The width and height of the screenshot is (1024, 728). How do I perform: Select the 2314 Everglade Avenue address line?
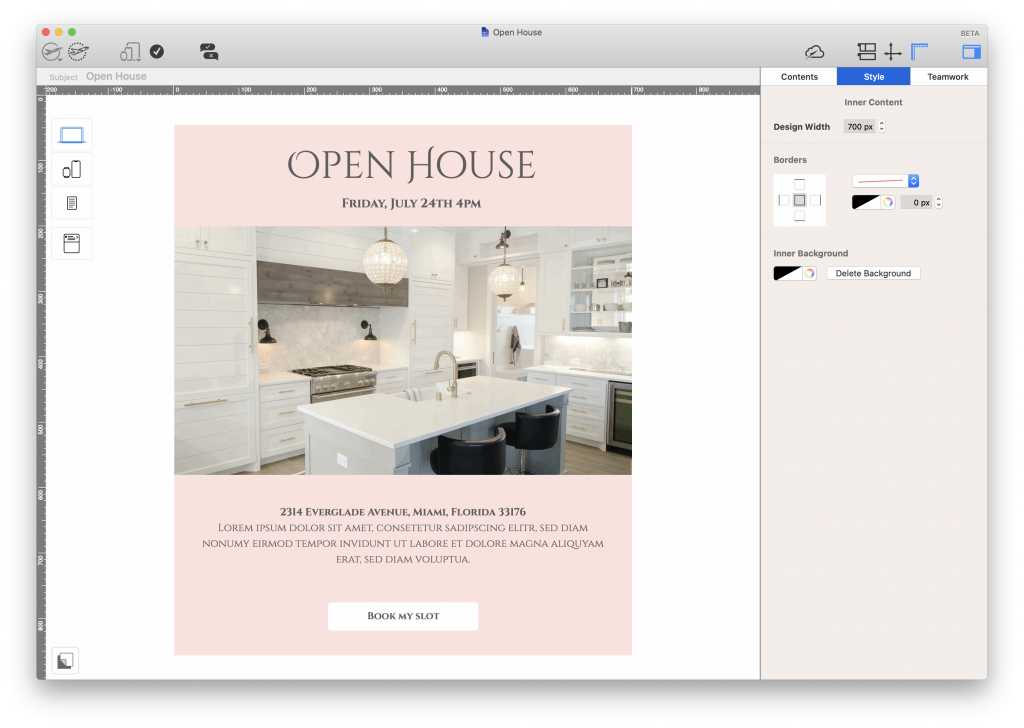coord(403,512)
